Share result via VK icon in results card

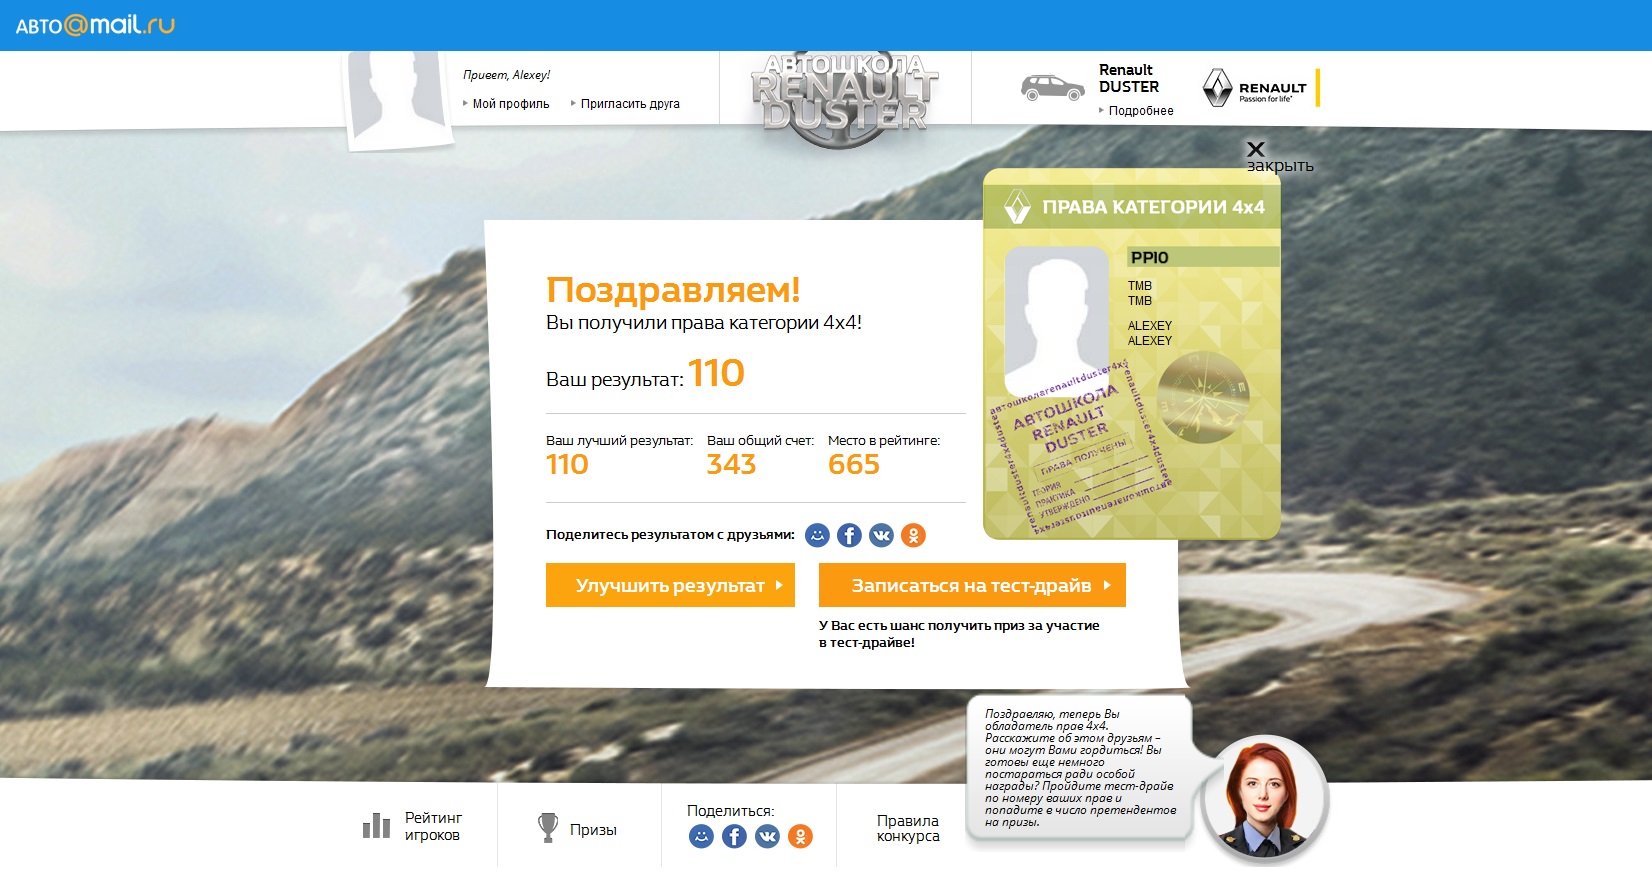[x=881, y=536]
